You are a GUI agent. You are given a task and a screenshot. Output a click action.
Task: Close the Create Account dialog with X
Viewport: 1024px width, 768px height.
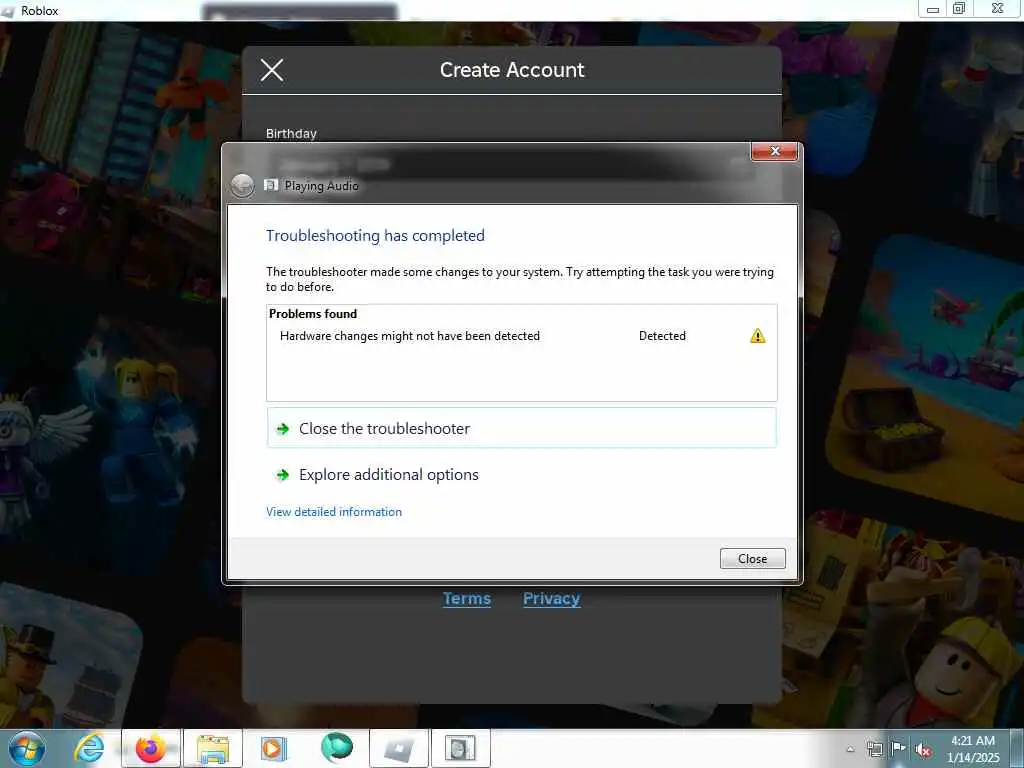pos(272,69)
